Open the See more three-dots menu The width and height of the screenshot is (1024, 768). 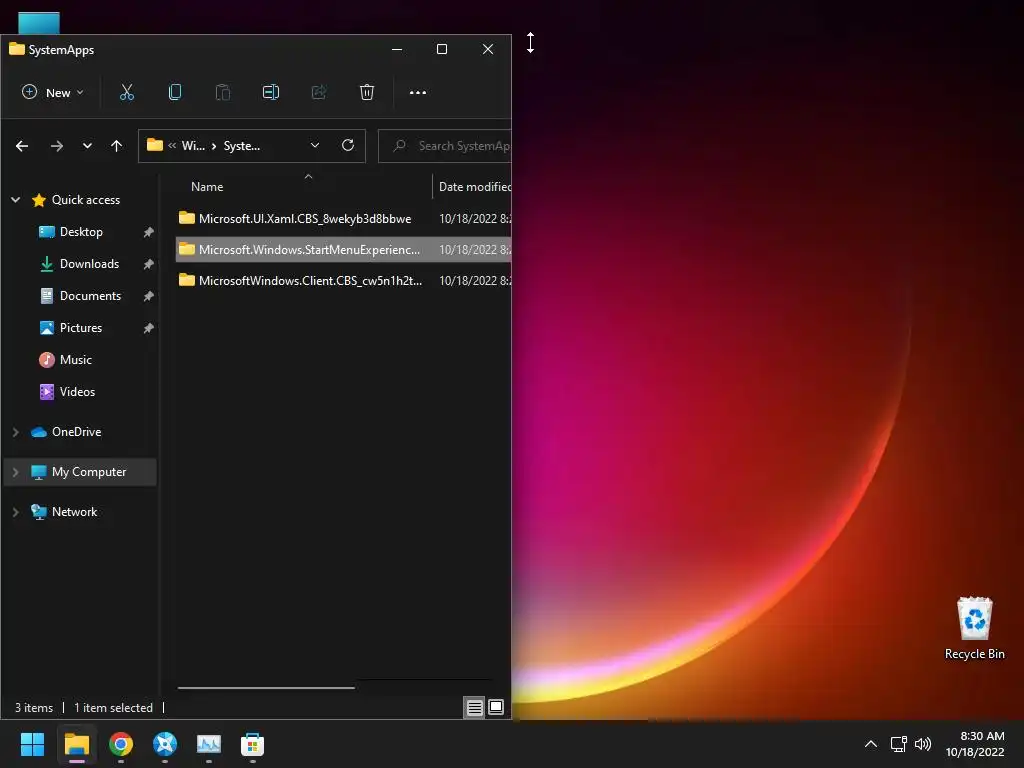(418, 92)
